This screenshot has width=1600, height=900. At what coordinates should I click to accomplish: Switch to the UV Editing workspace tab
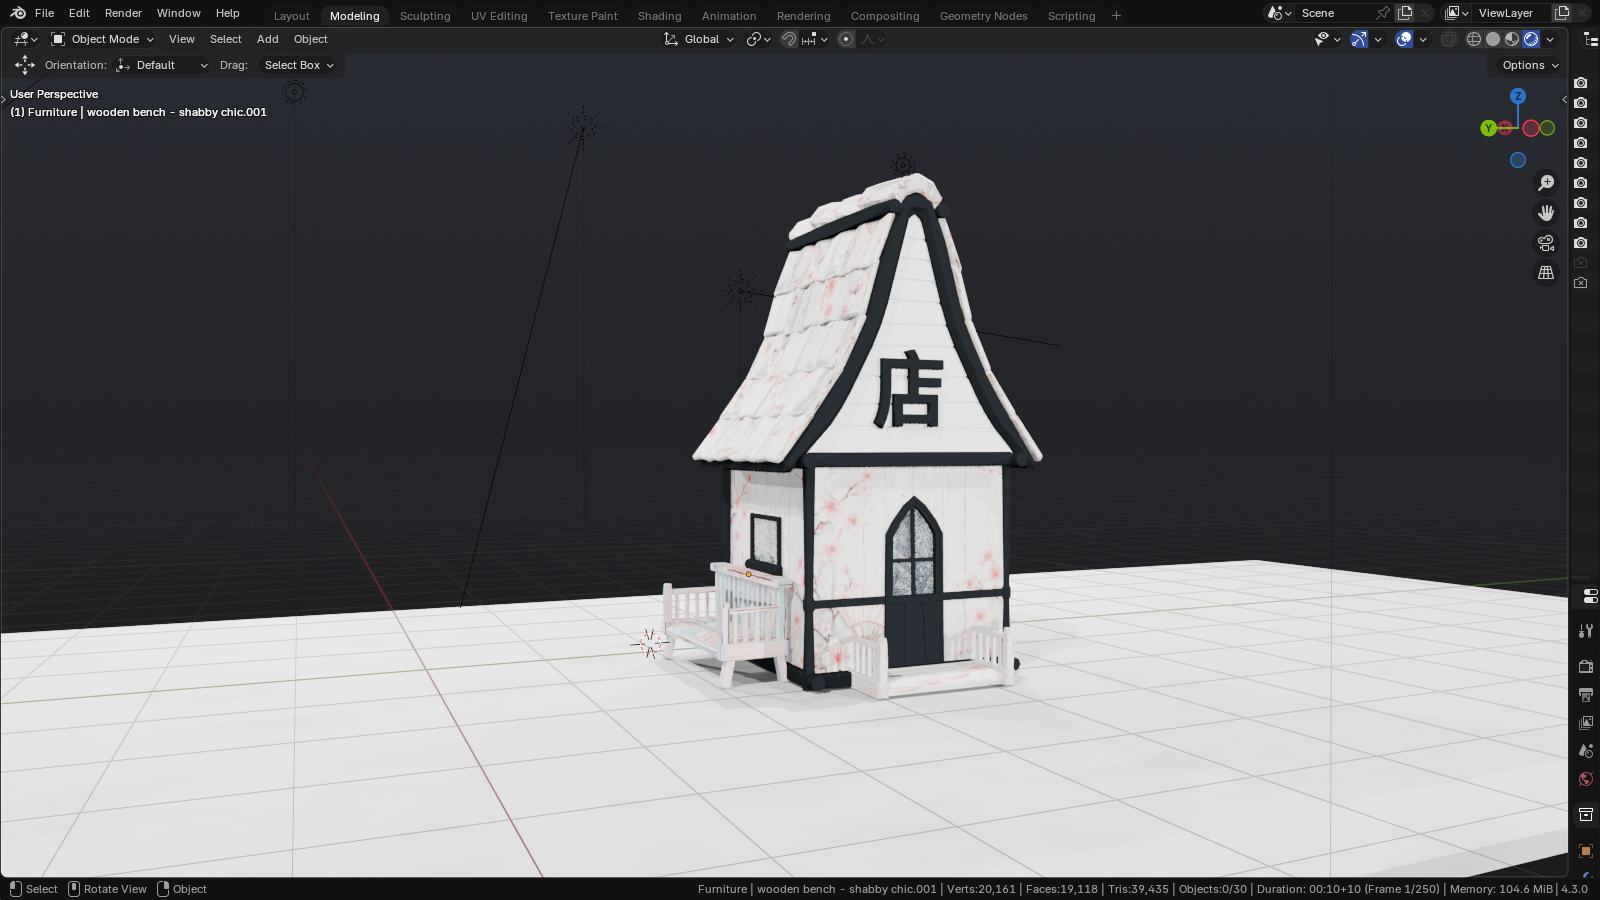[499, 16]
